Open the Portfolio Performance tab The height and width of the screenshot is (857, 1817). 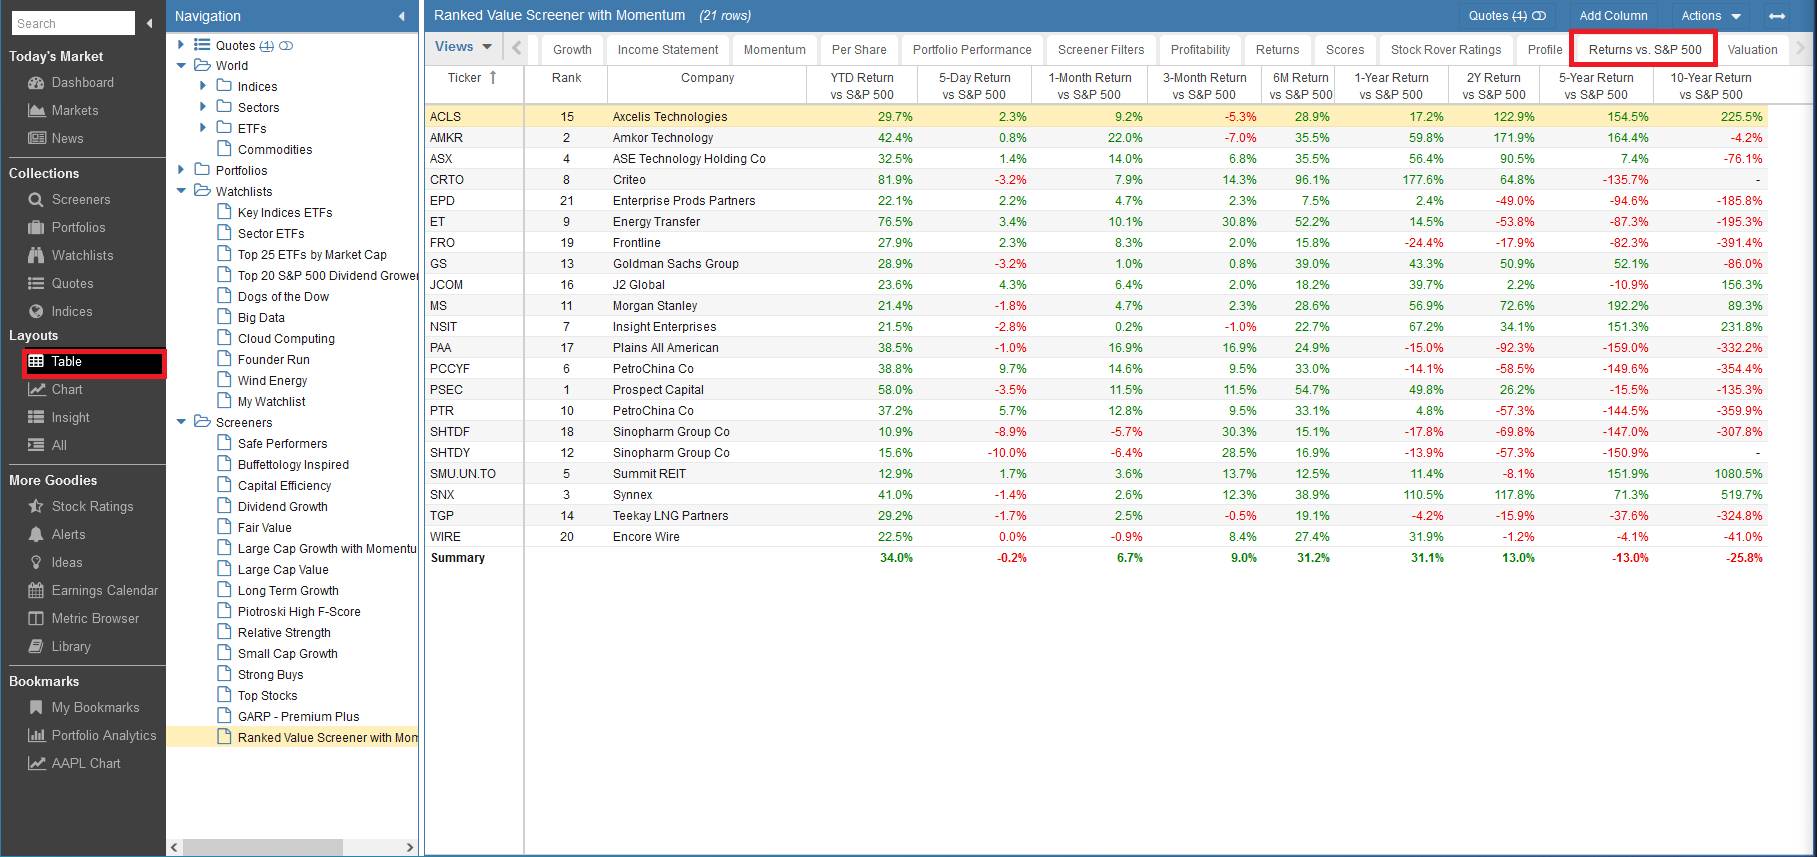click(972, 50)
